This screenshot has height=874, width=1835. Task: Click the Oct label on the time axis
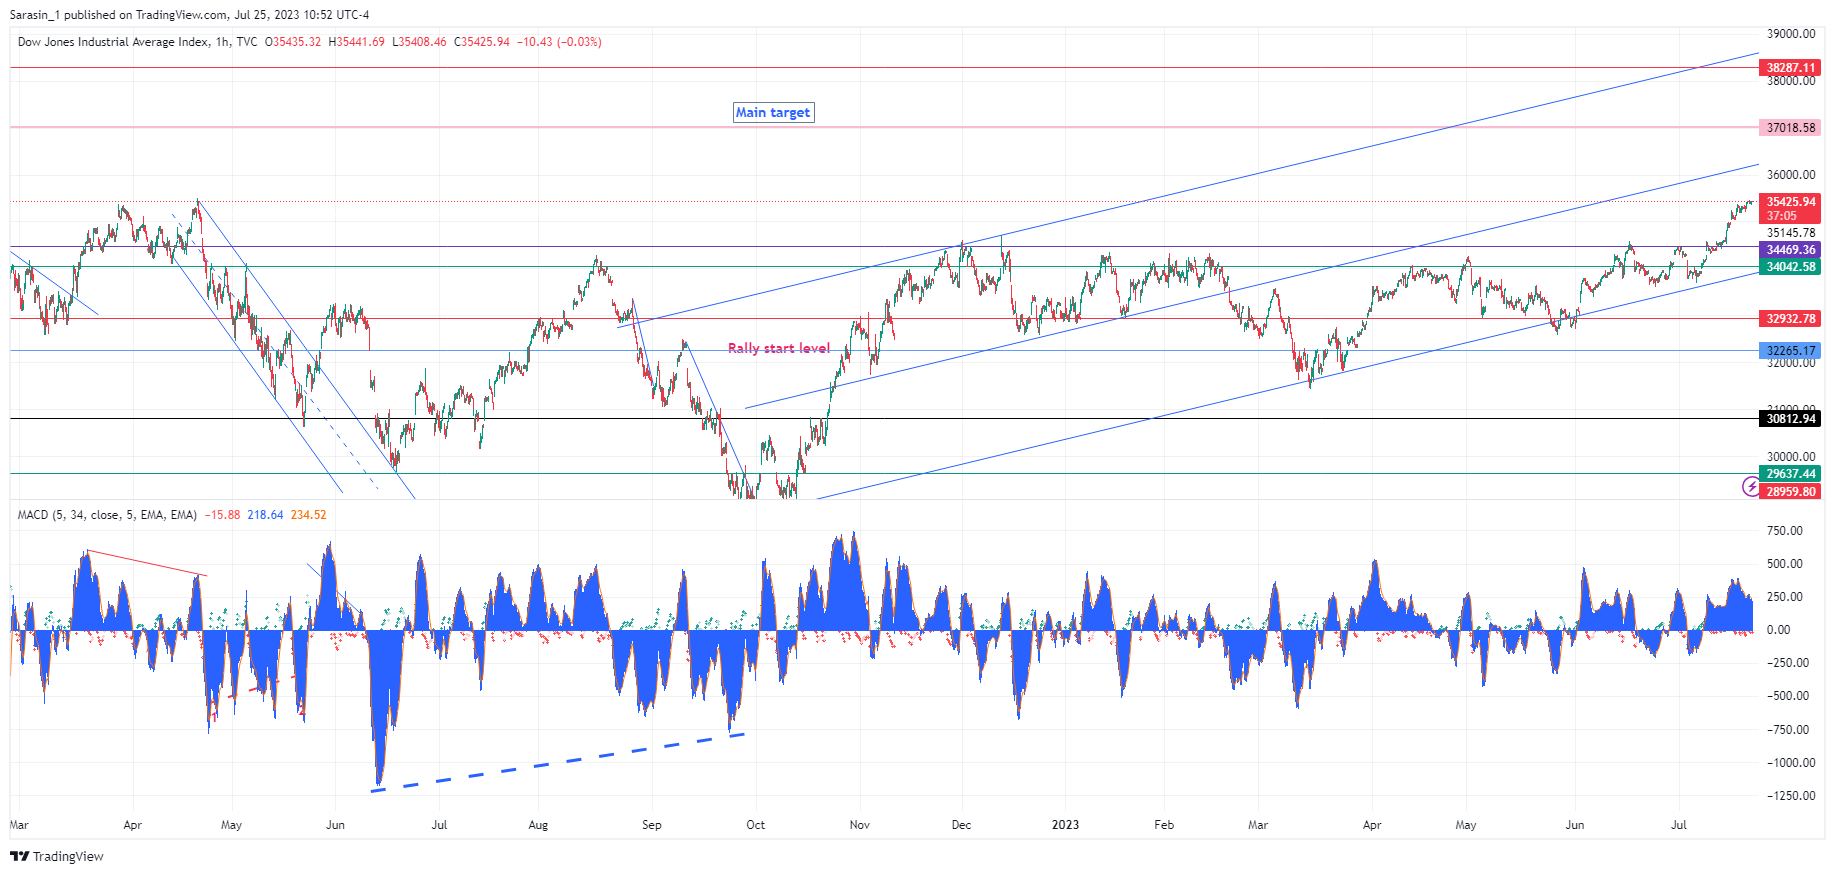coord(756,825)
